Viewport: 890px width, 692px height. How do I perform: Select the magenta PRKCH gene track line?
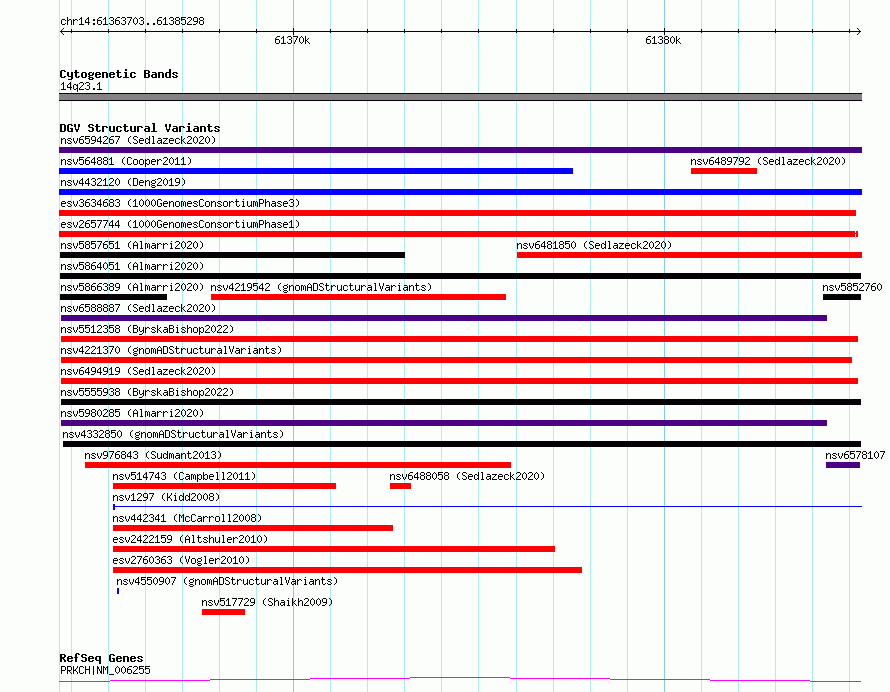click(460, 679)
